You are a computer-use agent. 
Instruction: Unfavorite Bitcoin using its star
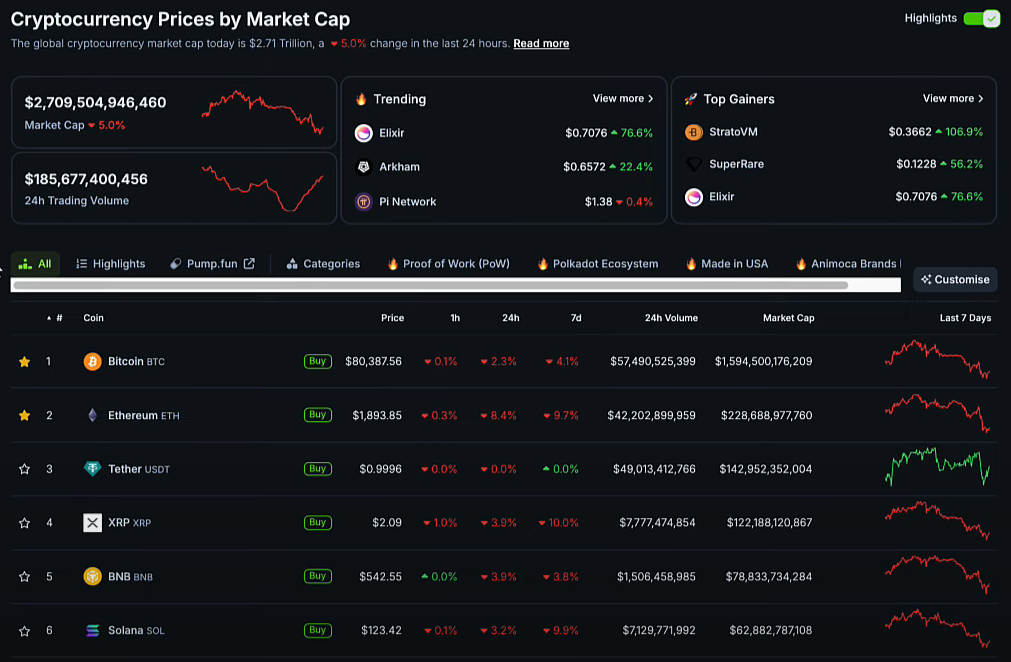pyautogui.click(x=24, y=362)
